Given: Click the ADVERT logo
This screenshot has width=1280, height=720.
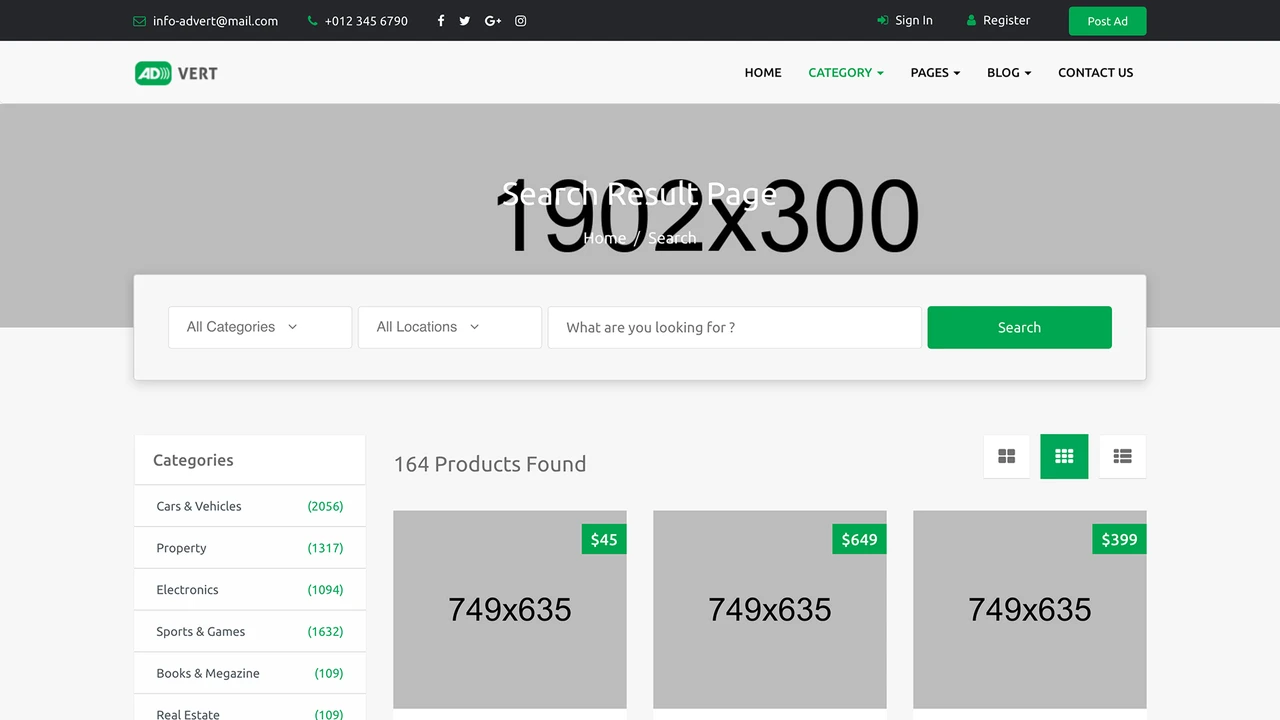Looking at the screenshot, I should click(x=176, y=73).
